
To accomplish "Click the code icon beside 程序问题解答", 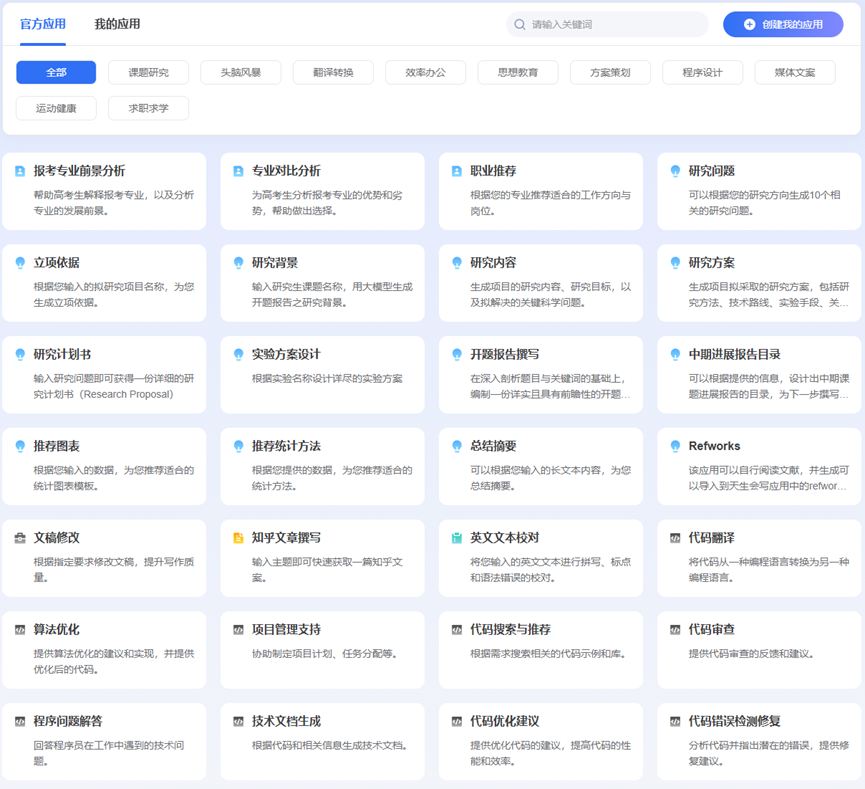I will tap(20, 721).
